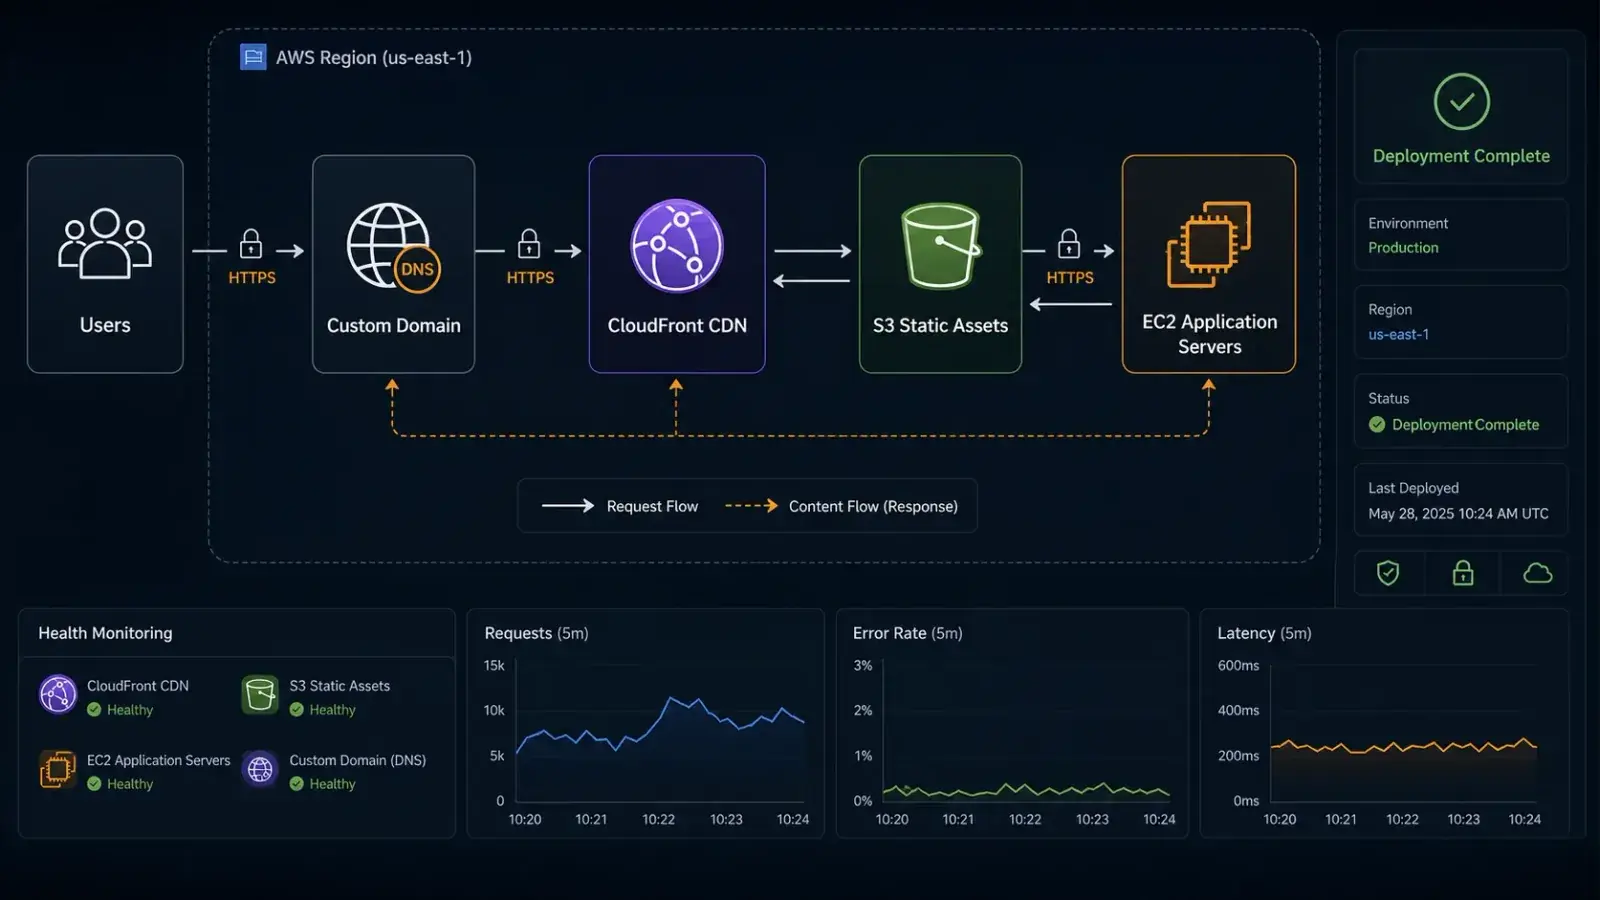This screenshot has width=1600, height=900.
Task: Select the Custom Domain DNS globe icon
Action: (393, 247)
